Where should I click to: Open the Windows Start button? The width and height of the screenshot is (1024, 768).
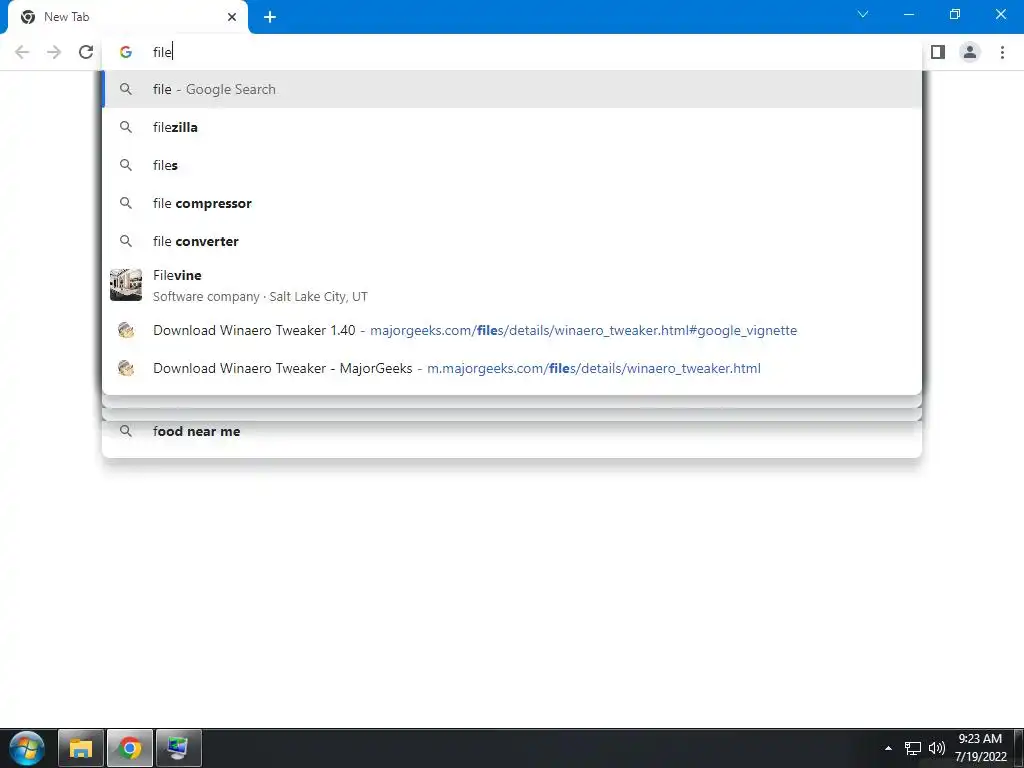(x=27, y=748)
